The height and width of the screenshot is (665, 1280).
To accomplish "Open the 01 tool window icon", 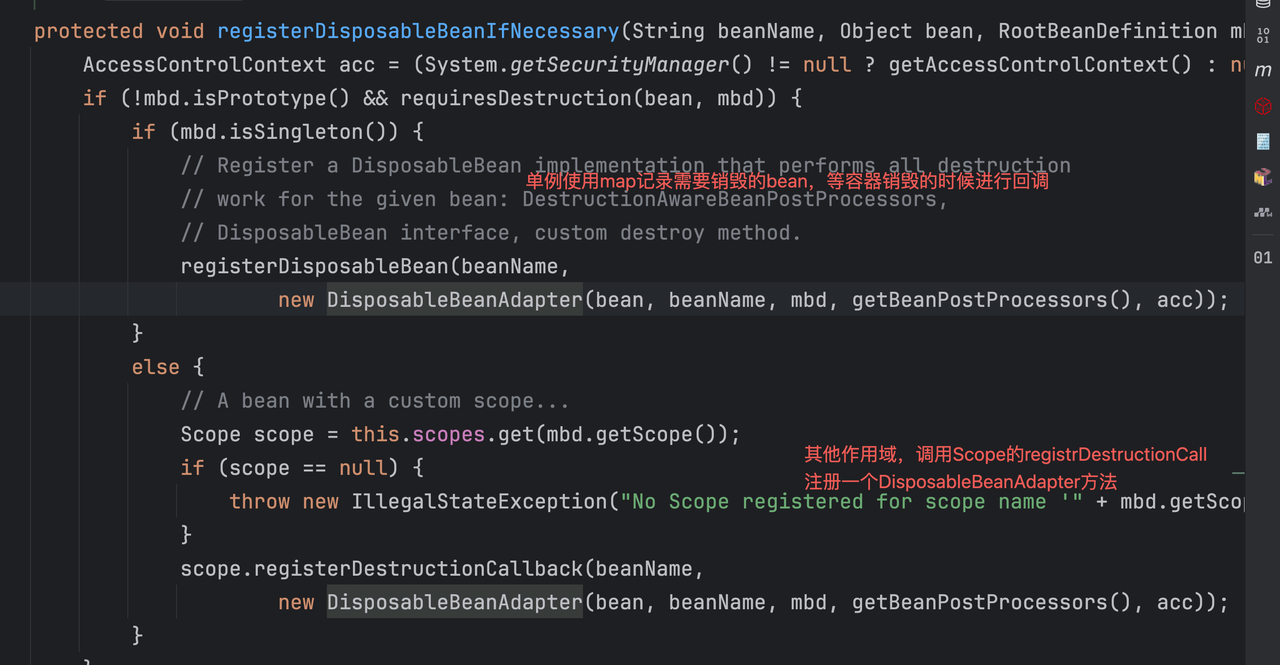I will [1263, 257].
